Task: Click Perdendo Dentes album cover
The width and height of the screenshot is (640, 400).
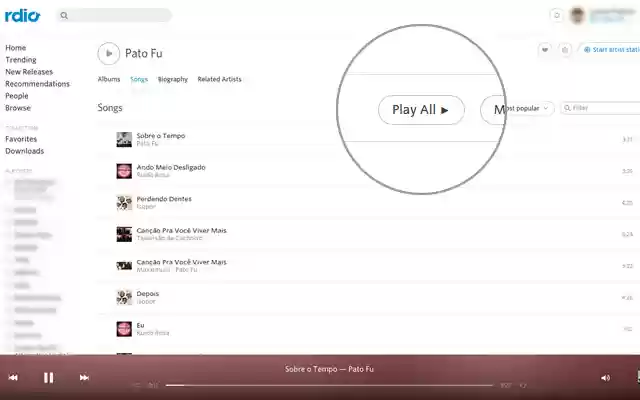Action: pyautogui.click(x=124, y=203)
